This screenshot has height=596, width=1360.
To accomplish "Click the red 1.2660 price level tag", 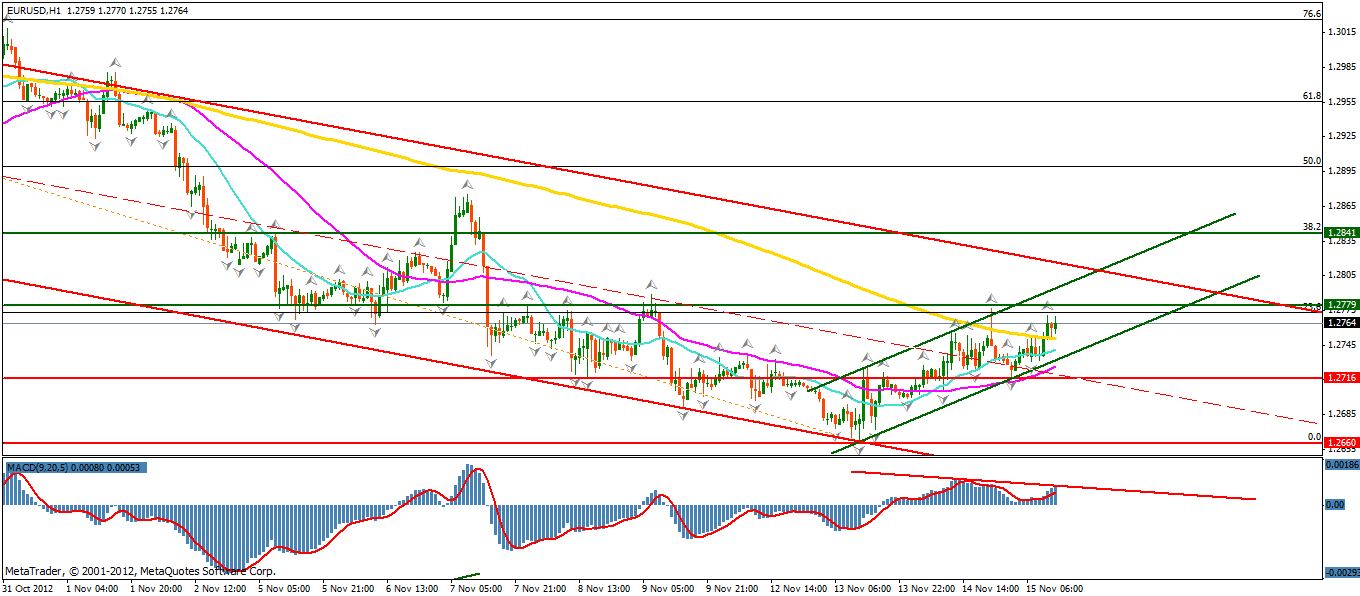I will click(x=1340, y=442).
